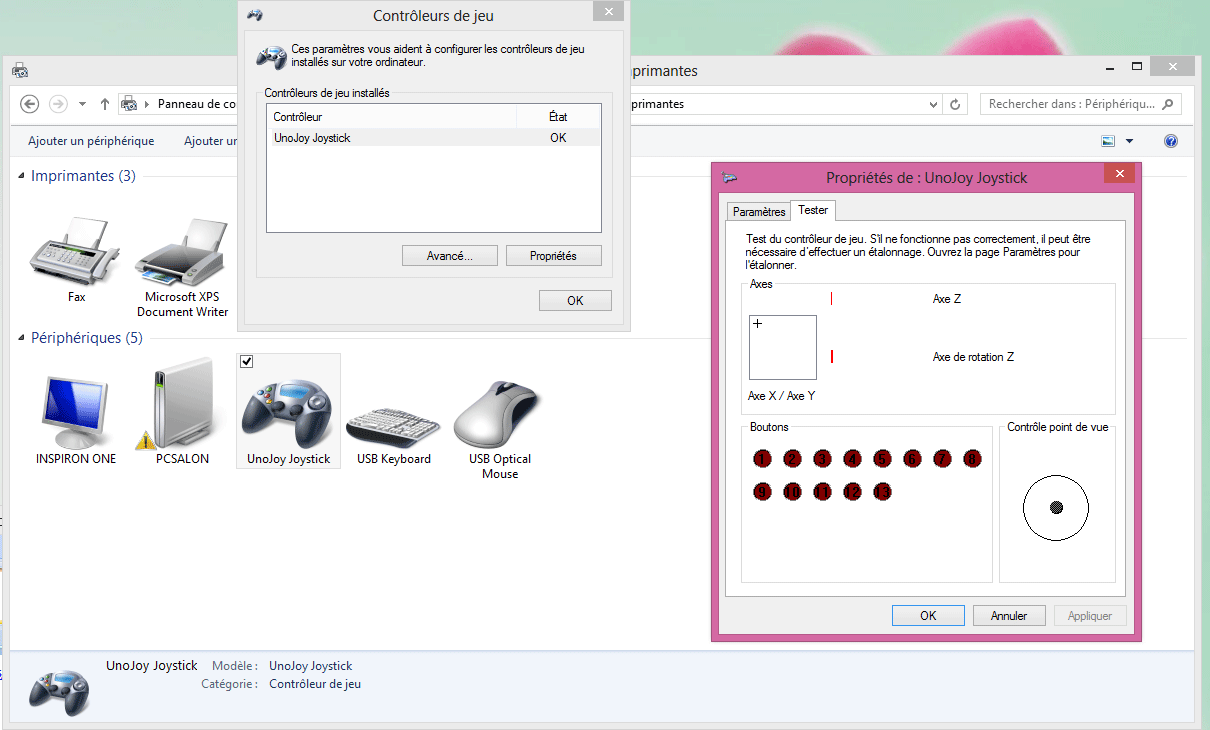Click the Avancé... button
Viewport: 1210px width, 730px height.
point(449,256)
